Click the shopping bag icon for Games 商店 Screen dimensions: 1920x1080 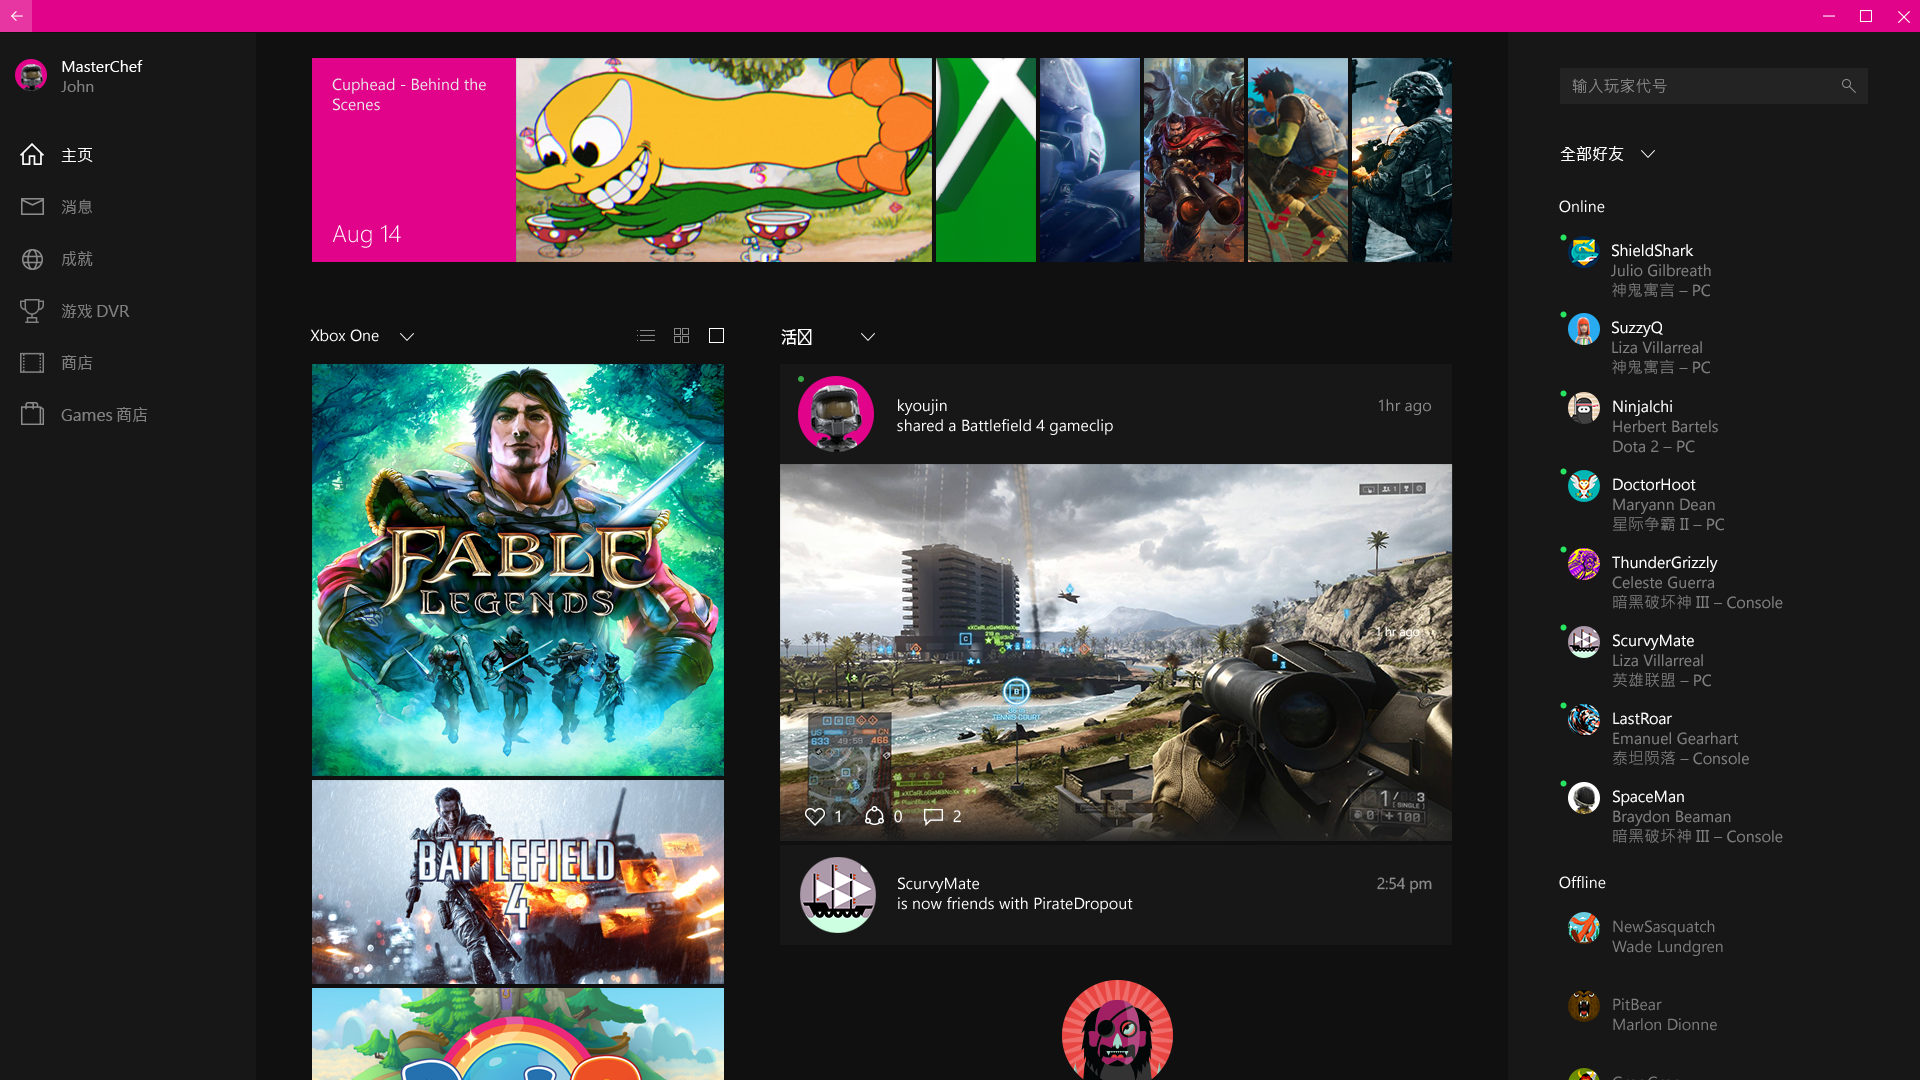pos(32,414)
